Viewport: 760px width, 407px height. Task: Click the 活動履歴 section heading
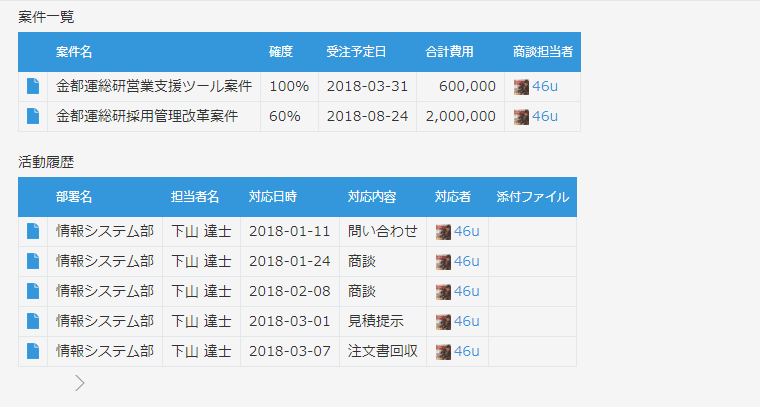pos(46,162)
